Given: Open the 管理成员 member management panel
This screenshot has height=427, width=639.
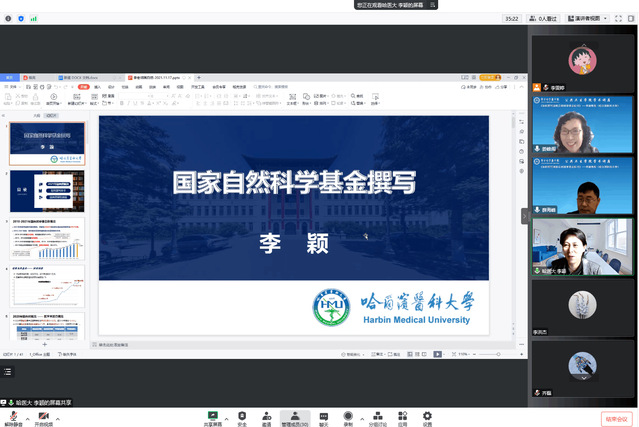Looking at the screenshot, I should coord(294,414).
